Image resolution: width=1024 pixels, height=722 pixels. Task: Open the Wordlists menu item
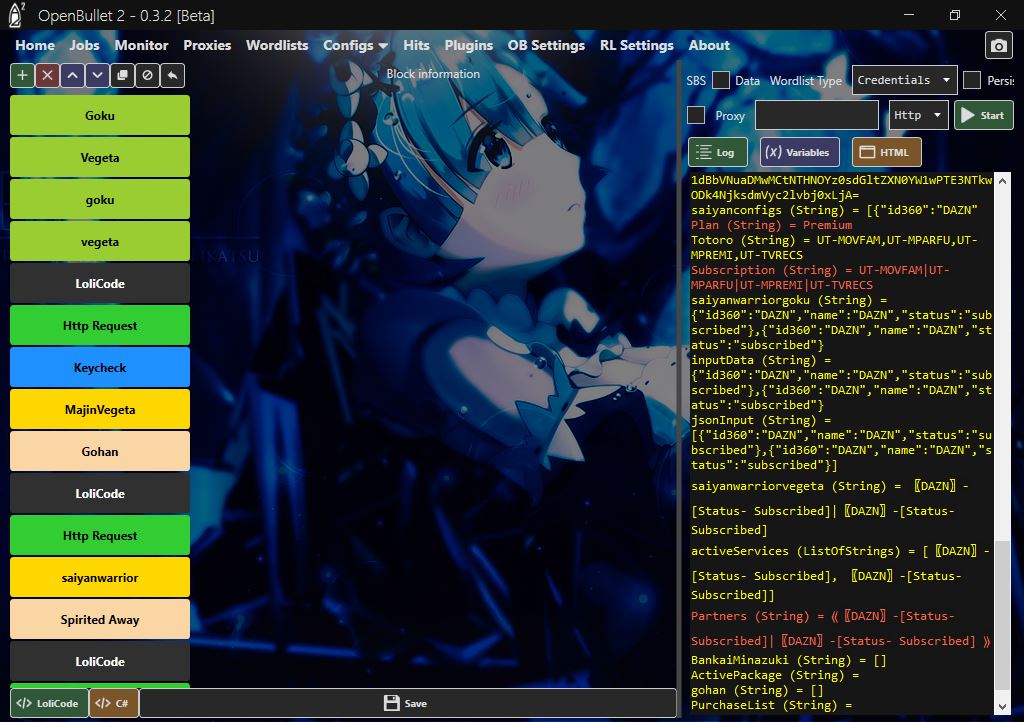pos(277,45)
